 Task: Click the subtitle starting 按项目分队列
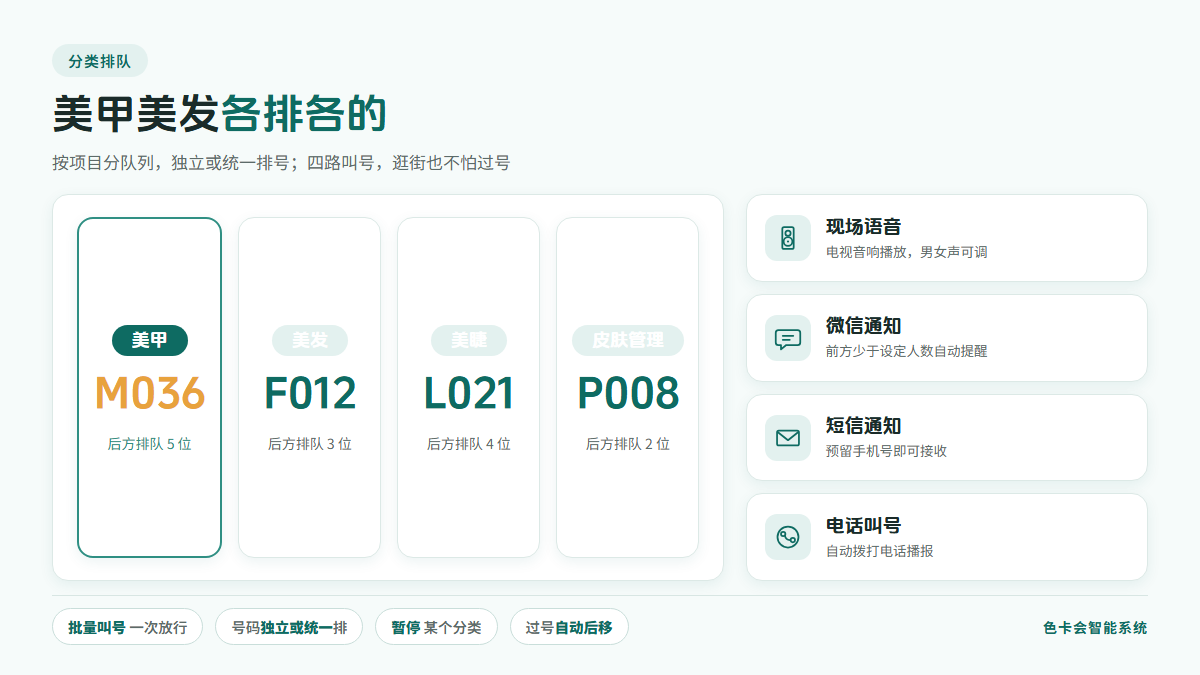click(x=281, y=162)
